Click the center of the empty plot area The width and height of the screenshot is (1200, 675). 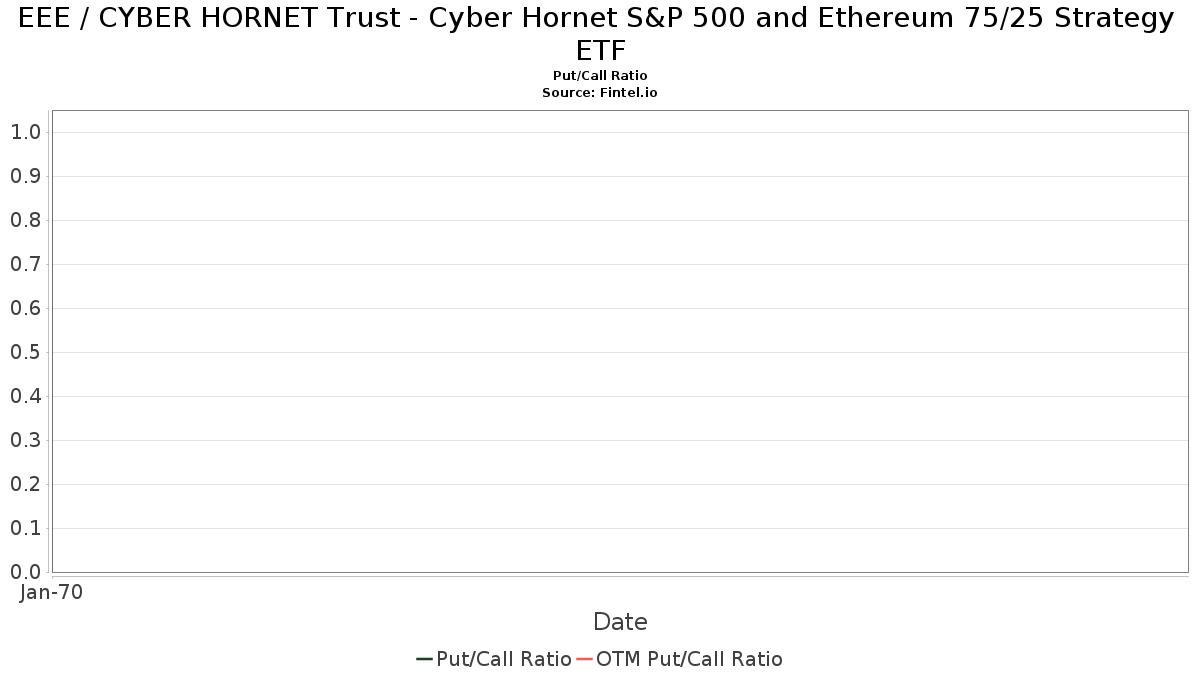click(620, 341)
